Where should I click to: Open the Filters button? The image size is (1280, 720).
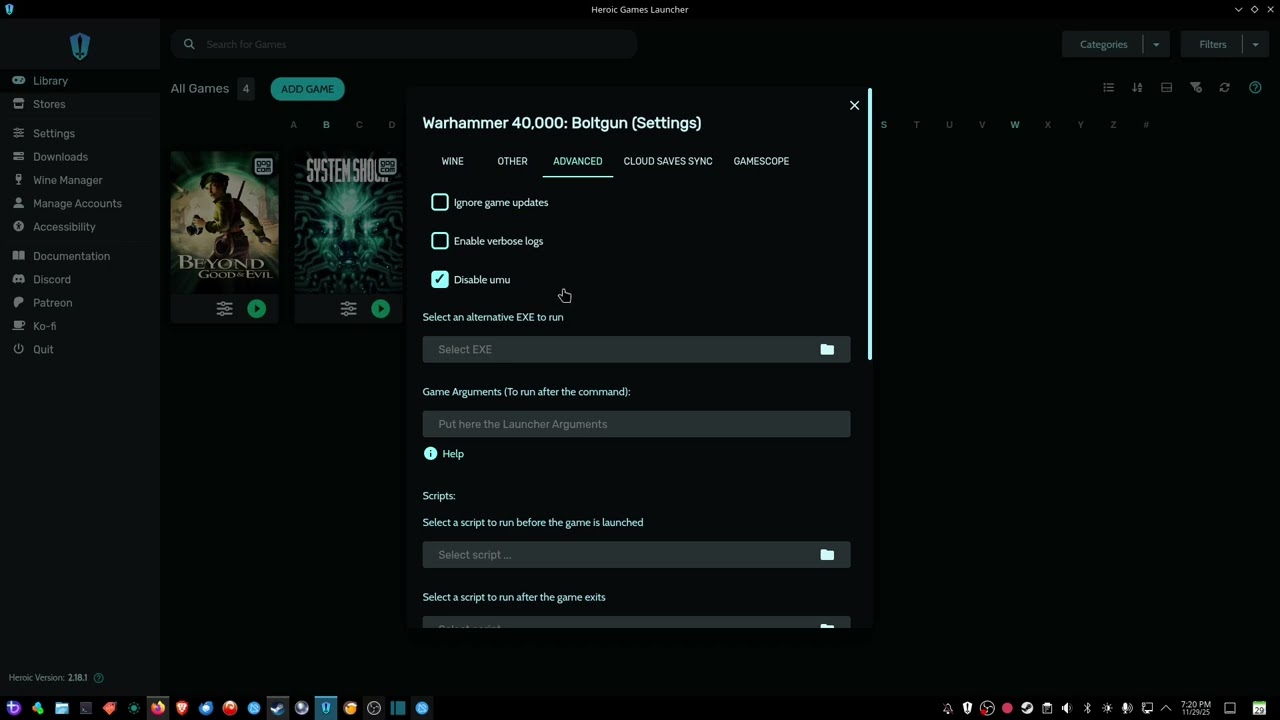click(1212, 44)
